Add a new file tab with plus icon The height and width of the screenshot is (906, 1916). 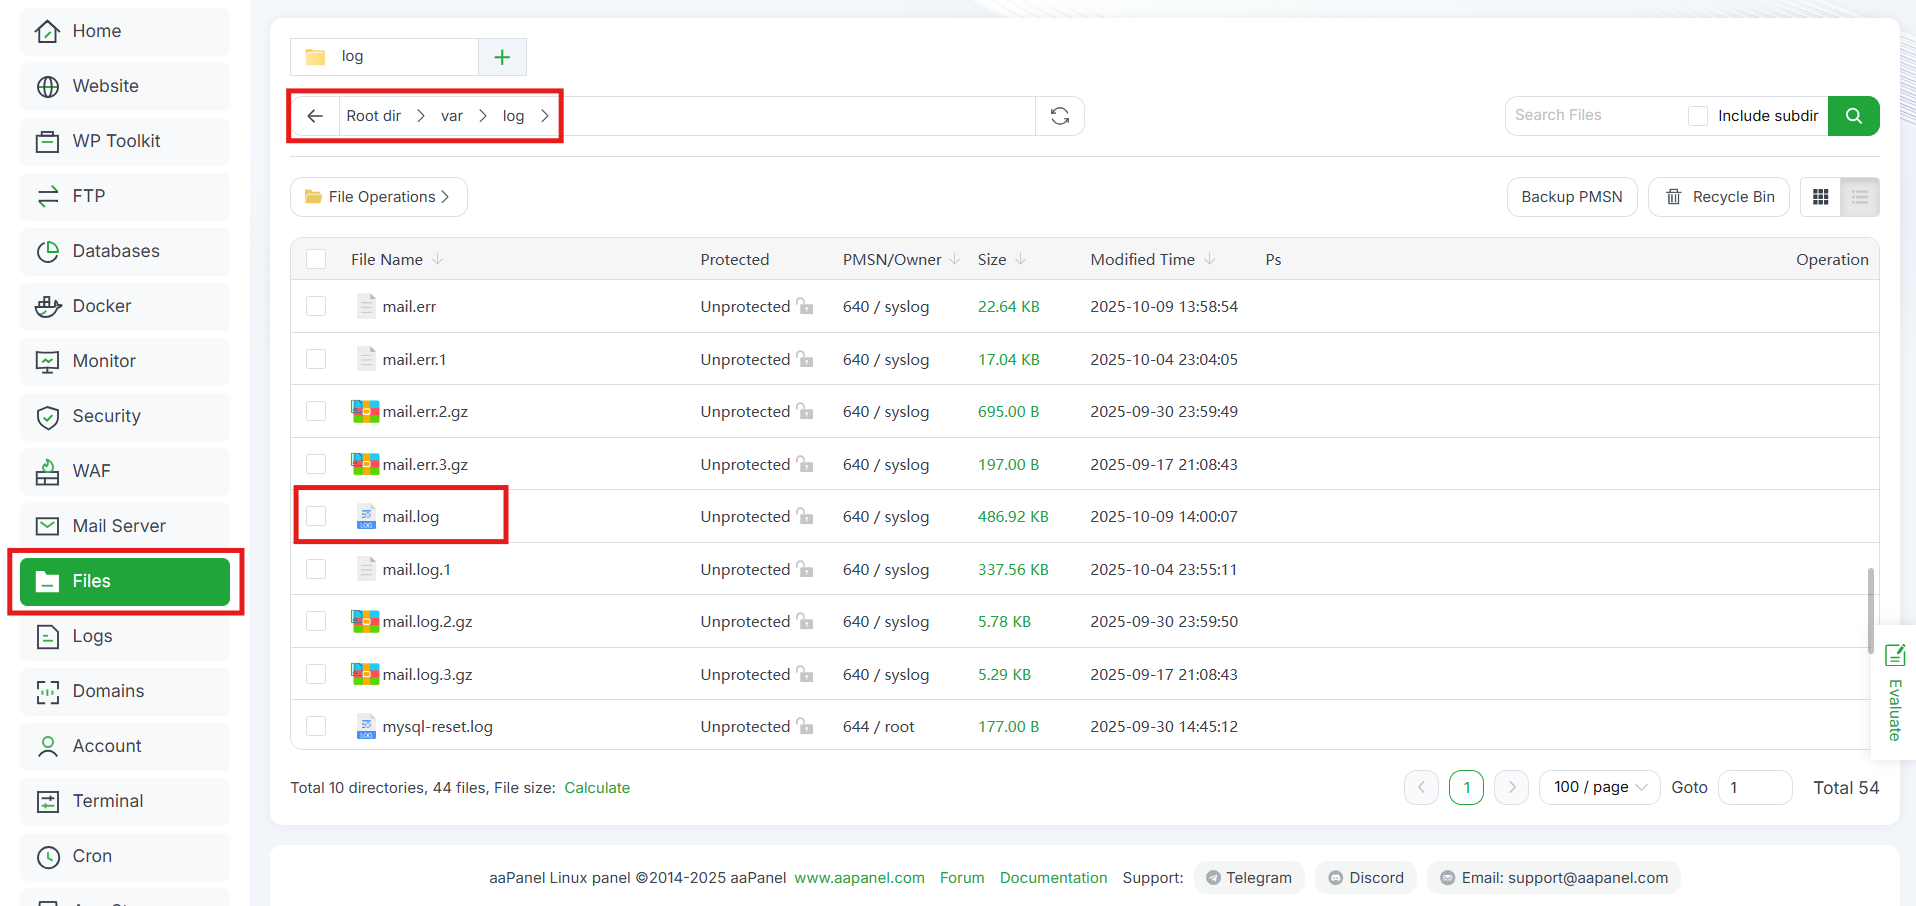click(502, 57)
